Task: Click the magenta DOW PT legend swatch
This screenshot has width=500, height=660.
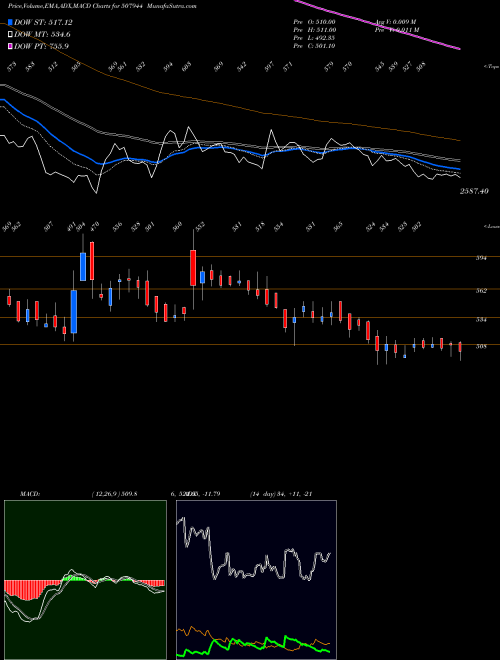Action: 10,46
